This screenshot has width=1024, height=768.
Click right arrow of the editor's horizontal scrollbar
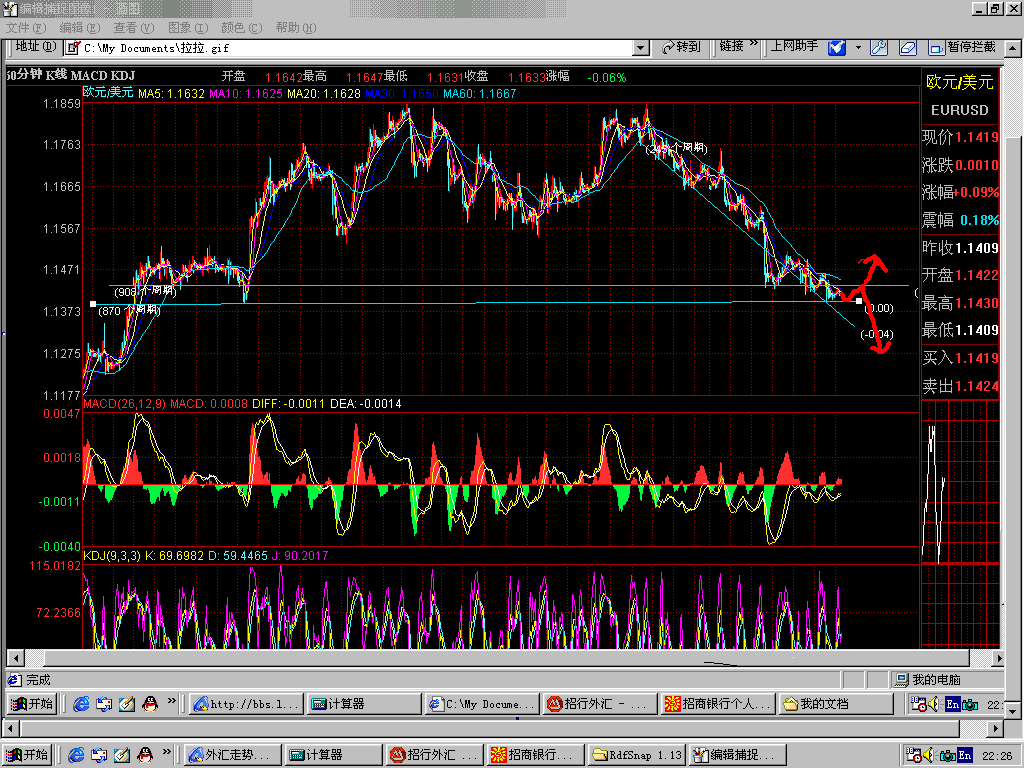(995, 728)
